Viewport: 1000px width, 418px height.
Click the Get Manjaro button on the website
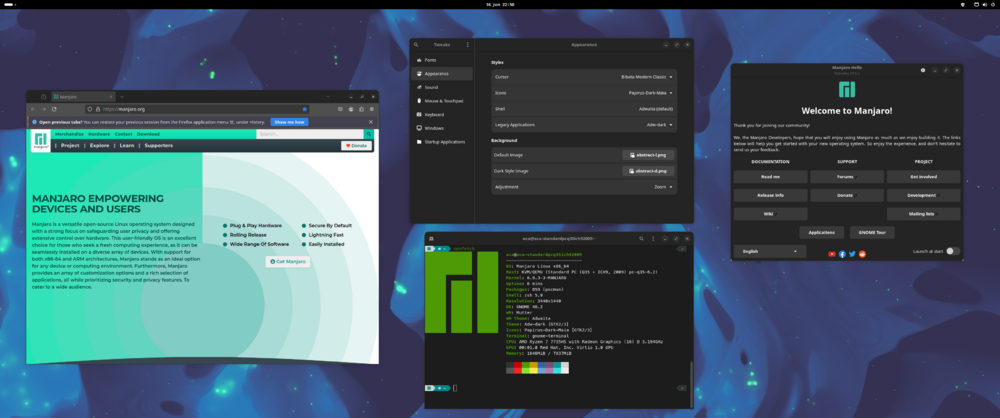tap(288, 262)
